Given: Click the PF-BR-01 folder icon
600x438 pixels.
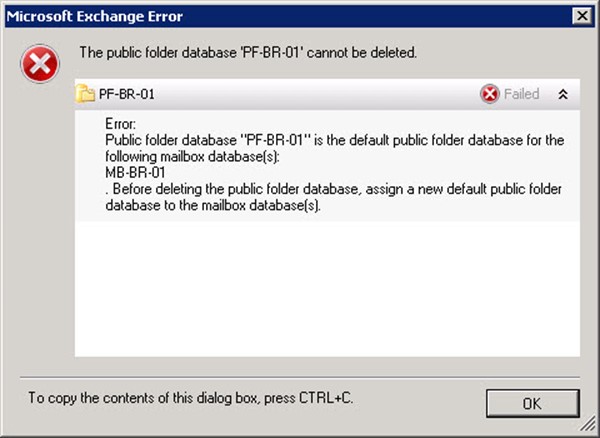Looking at the screenshot, I should 87,94.
